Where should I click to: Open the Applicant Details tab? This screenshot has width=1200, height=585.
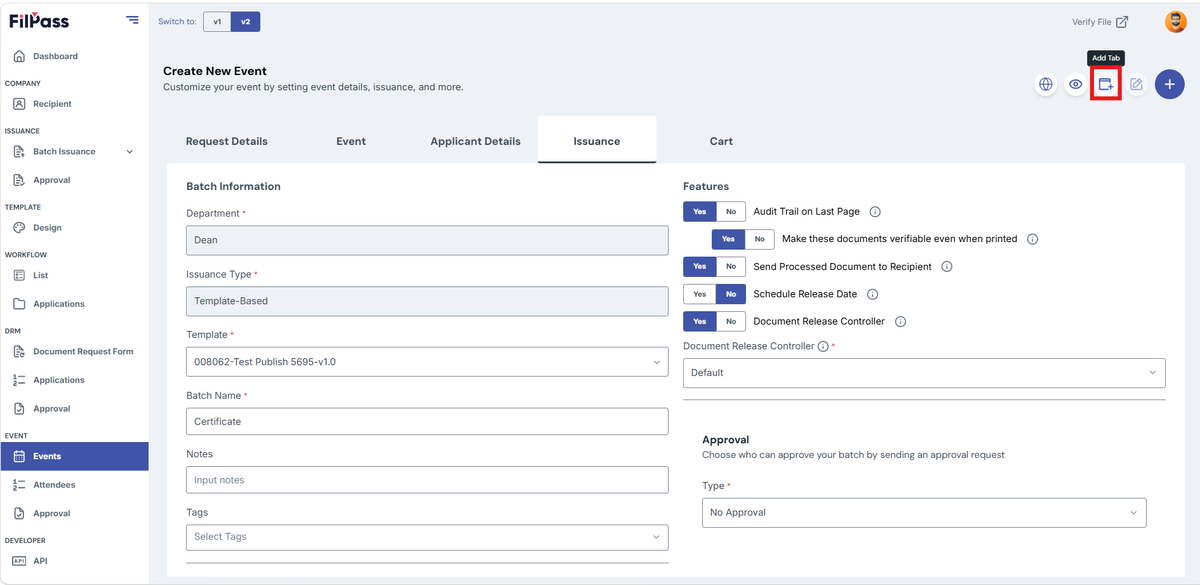click(476, 141)
